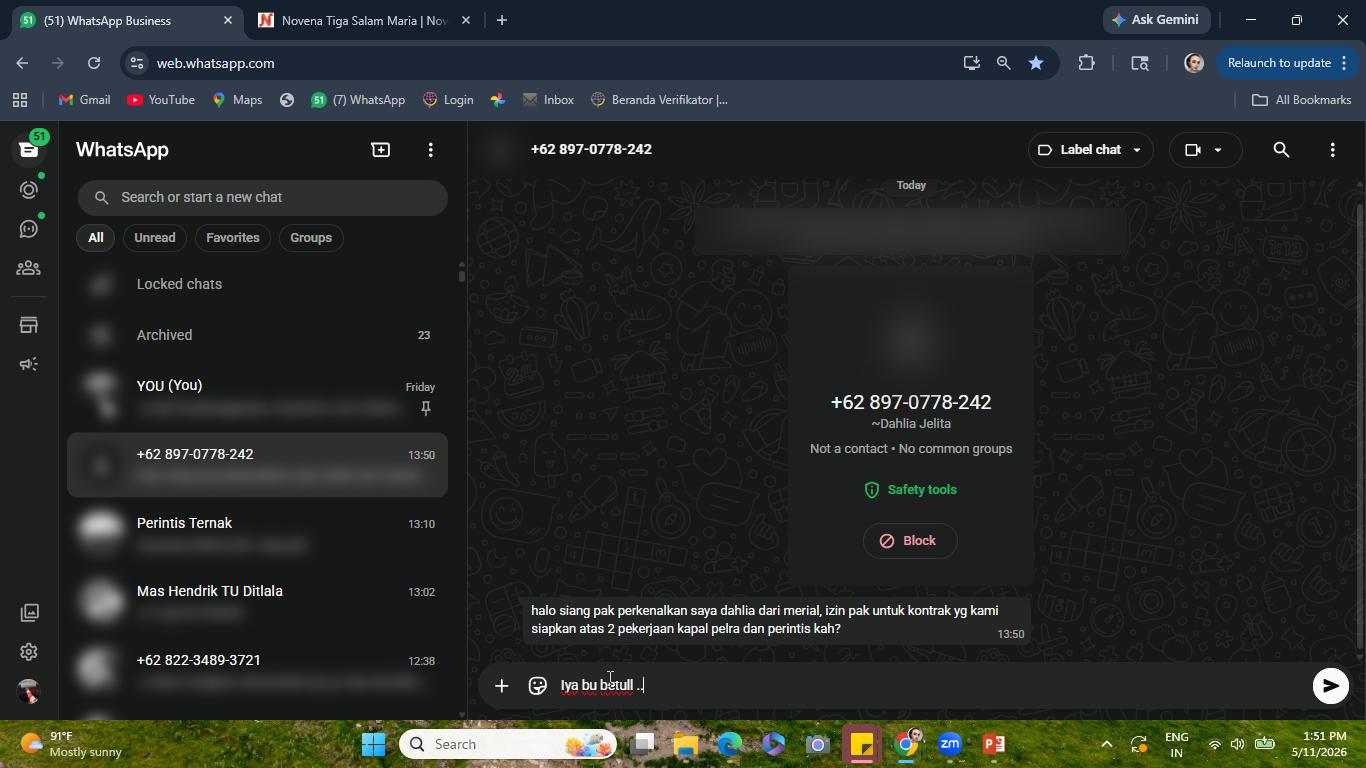The height and width of the screenshot is (768, 1366).
Task: Click the Search or start a new chat field
Action: tap(263, 197)
